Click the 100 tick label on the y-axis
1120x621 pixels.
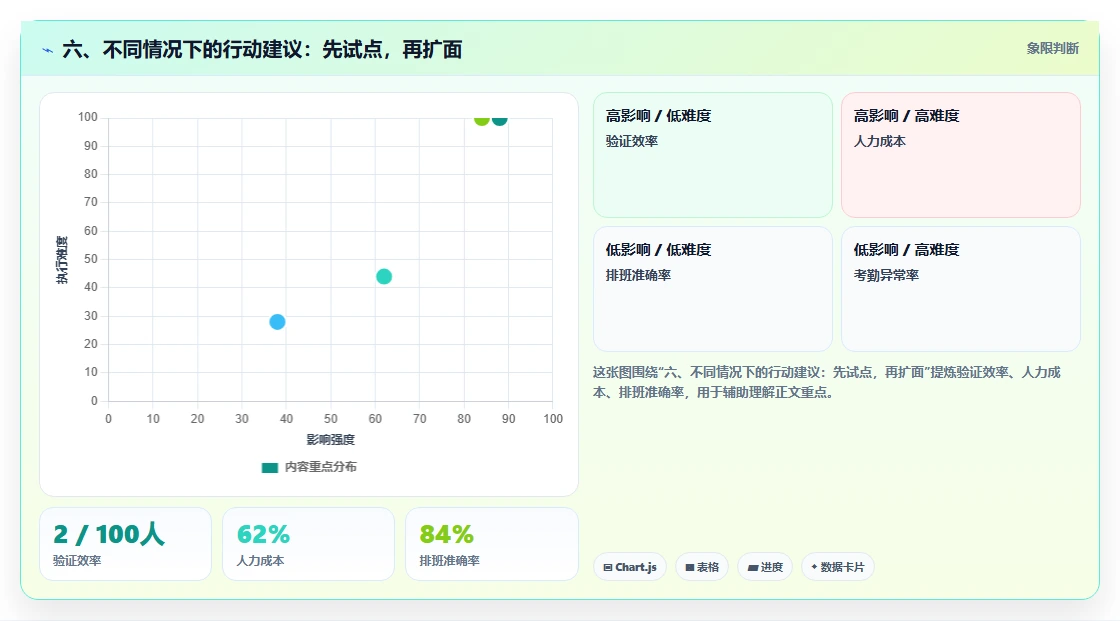(88, 116)
